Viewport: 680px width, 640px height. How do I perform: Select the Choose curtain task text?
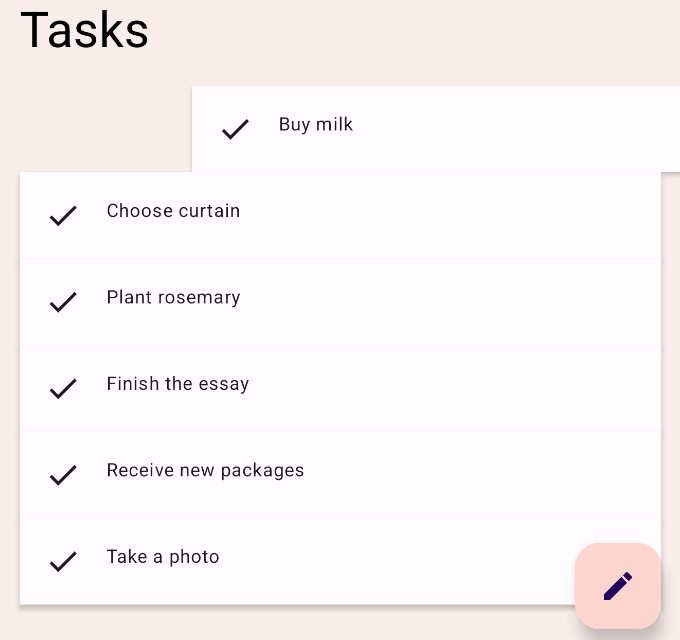pos(173,211)
